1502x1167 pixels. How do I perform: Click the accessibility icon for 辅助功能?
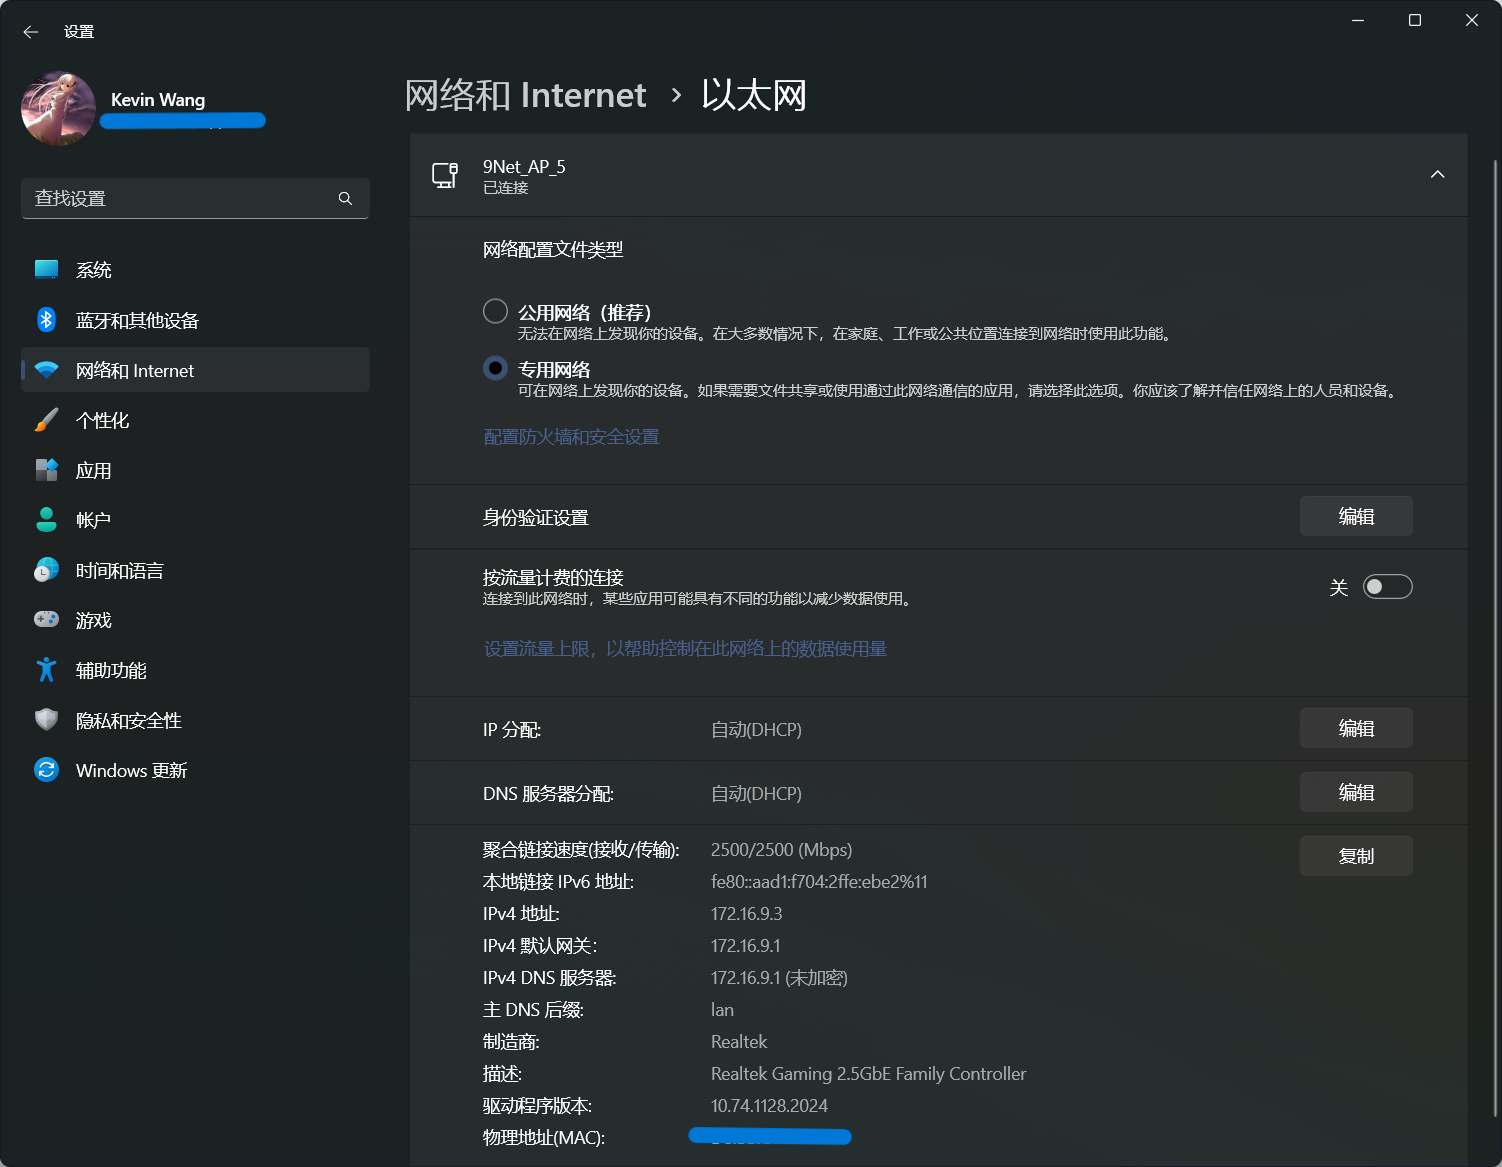[x=47, y=670]
